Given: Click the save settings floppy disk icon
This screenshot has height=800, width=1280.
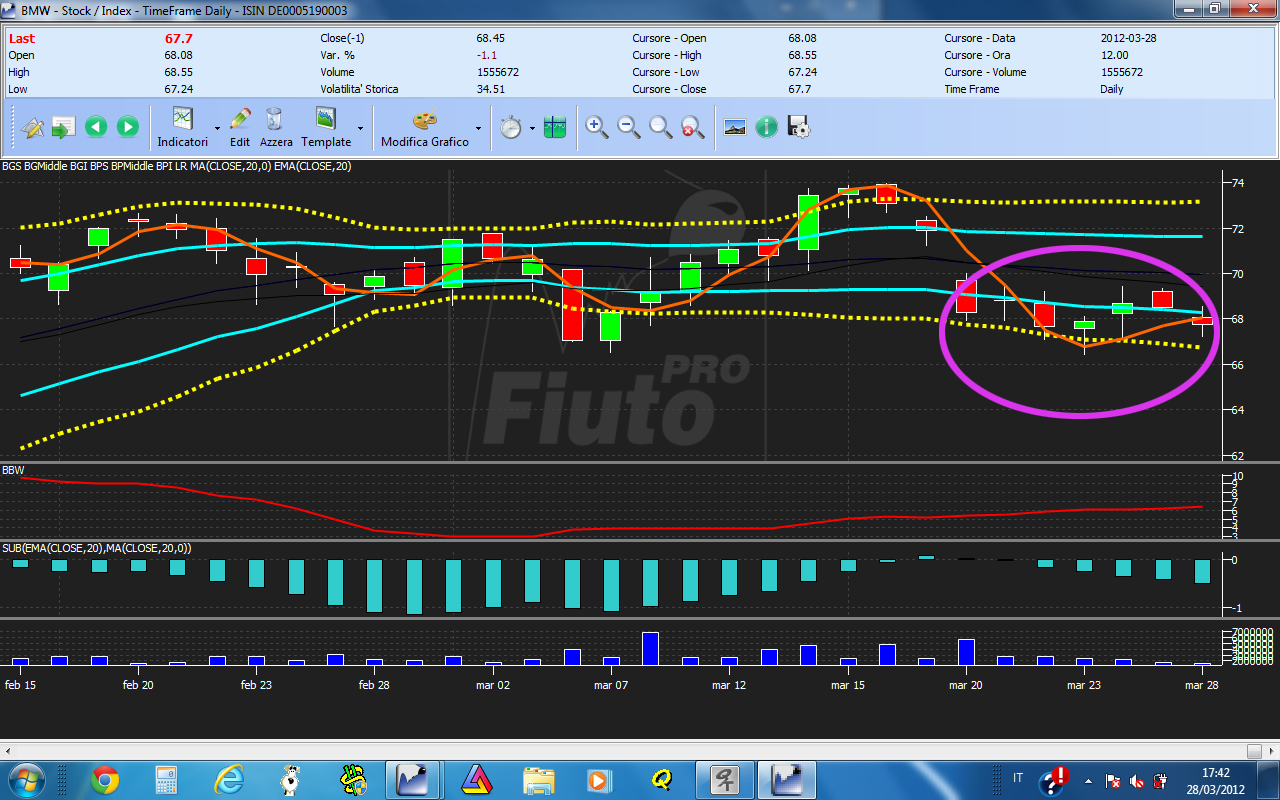Looking at the screenshot, I should coord(799,127).
